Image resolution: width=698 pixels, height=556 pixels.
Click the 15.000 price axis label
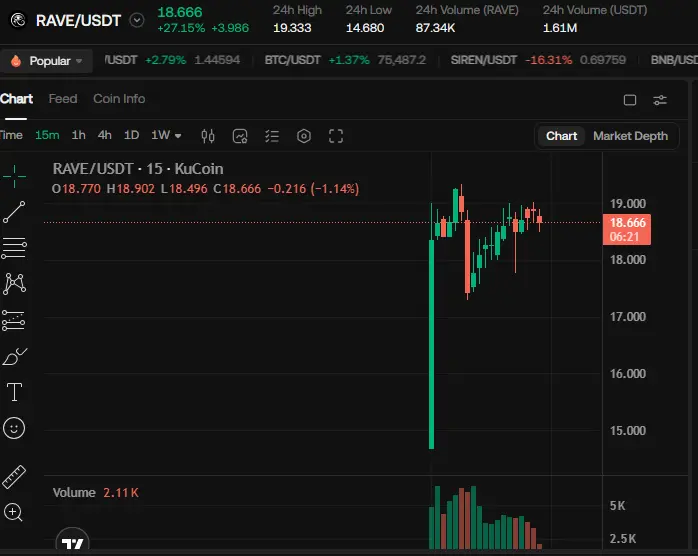(x=628, y=430)
